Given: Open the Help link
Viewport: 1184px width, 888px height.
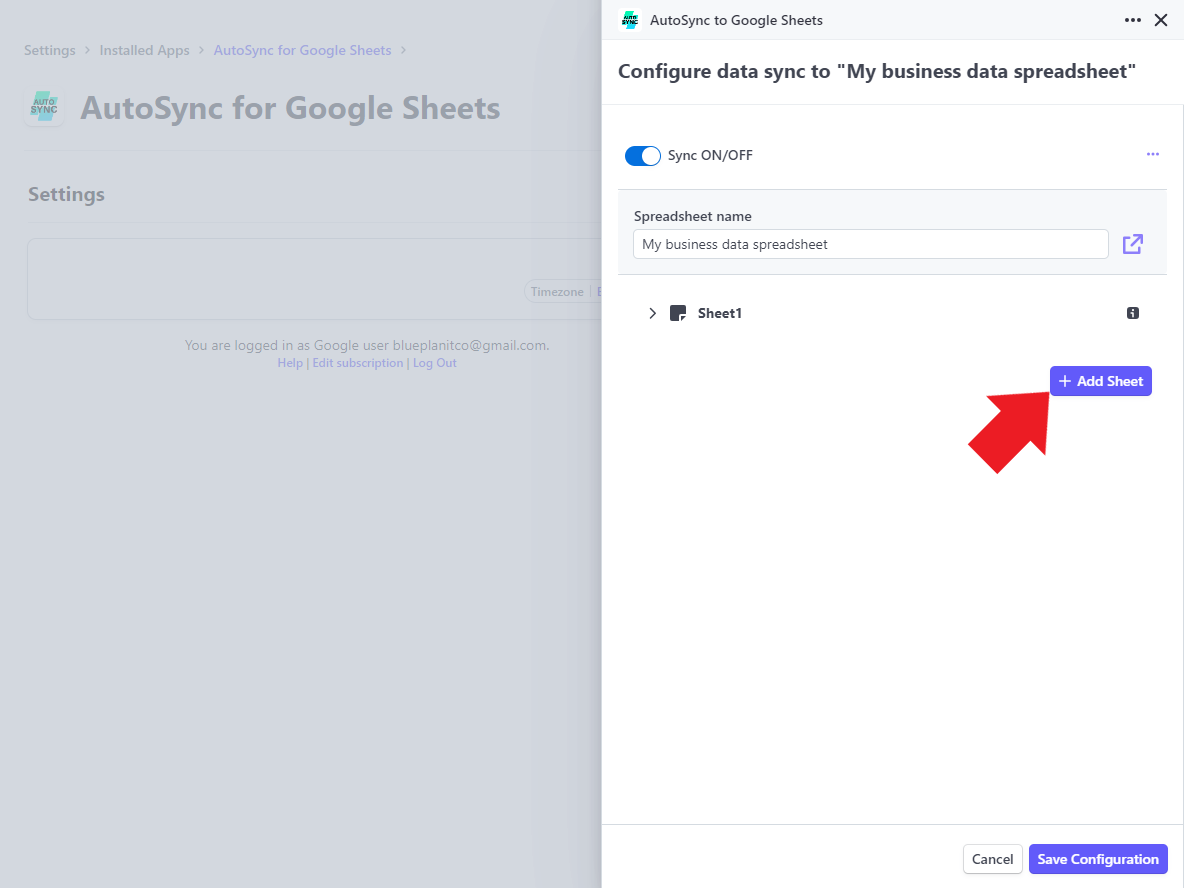Looking at the screenshot, I should pos(290,363).
